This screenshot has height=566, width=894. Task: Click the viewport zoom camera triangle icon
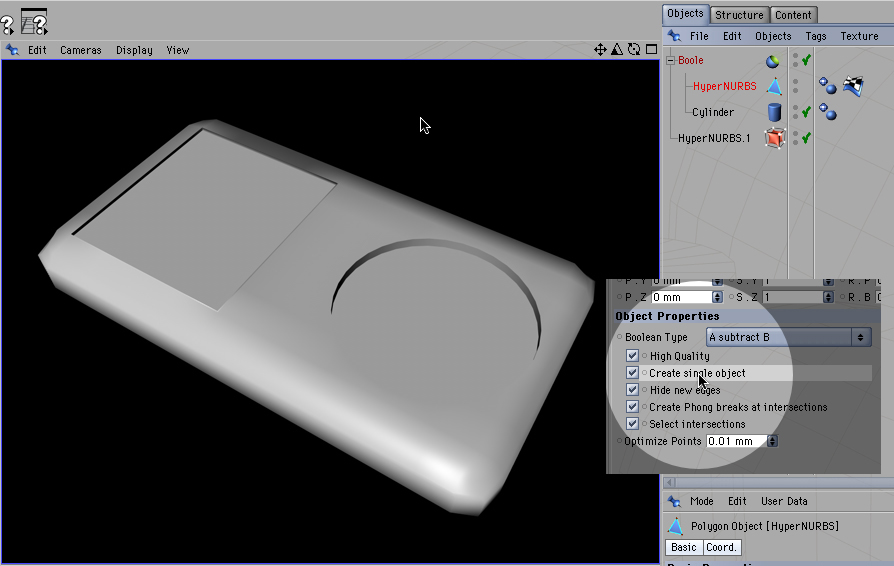pyautogui.click(x=617, y=50)
